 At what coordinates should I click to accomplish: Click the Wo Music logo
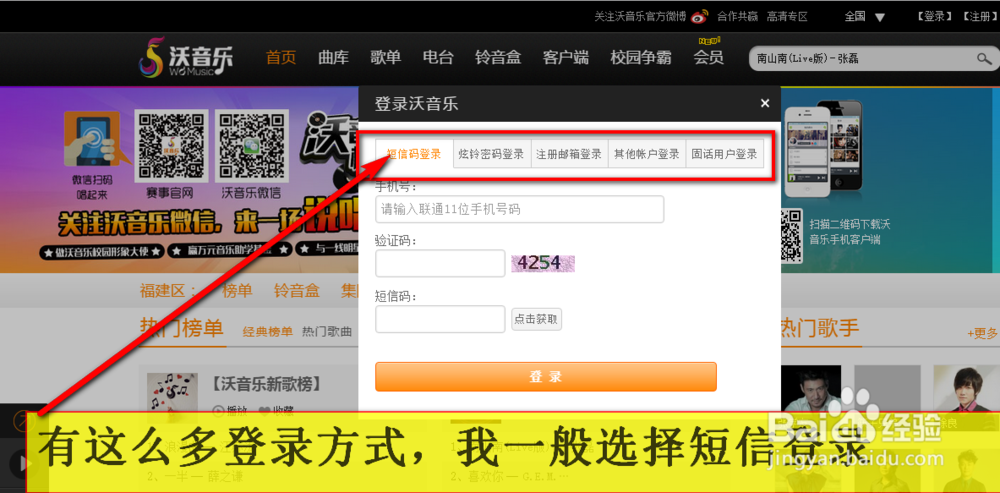[x=186, y=57]
